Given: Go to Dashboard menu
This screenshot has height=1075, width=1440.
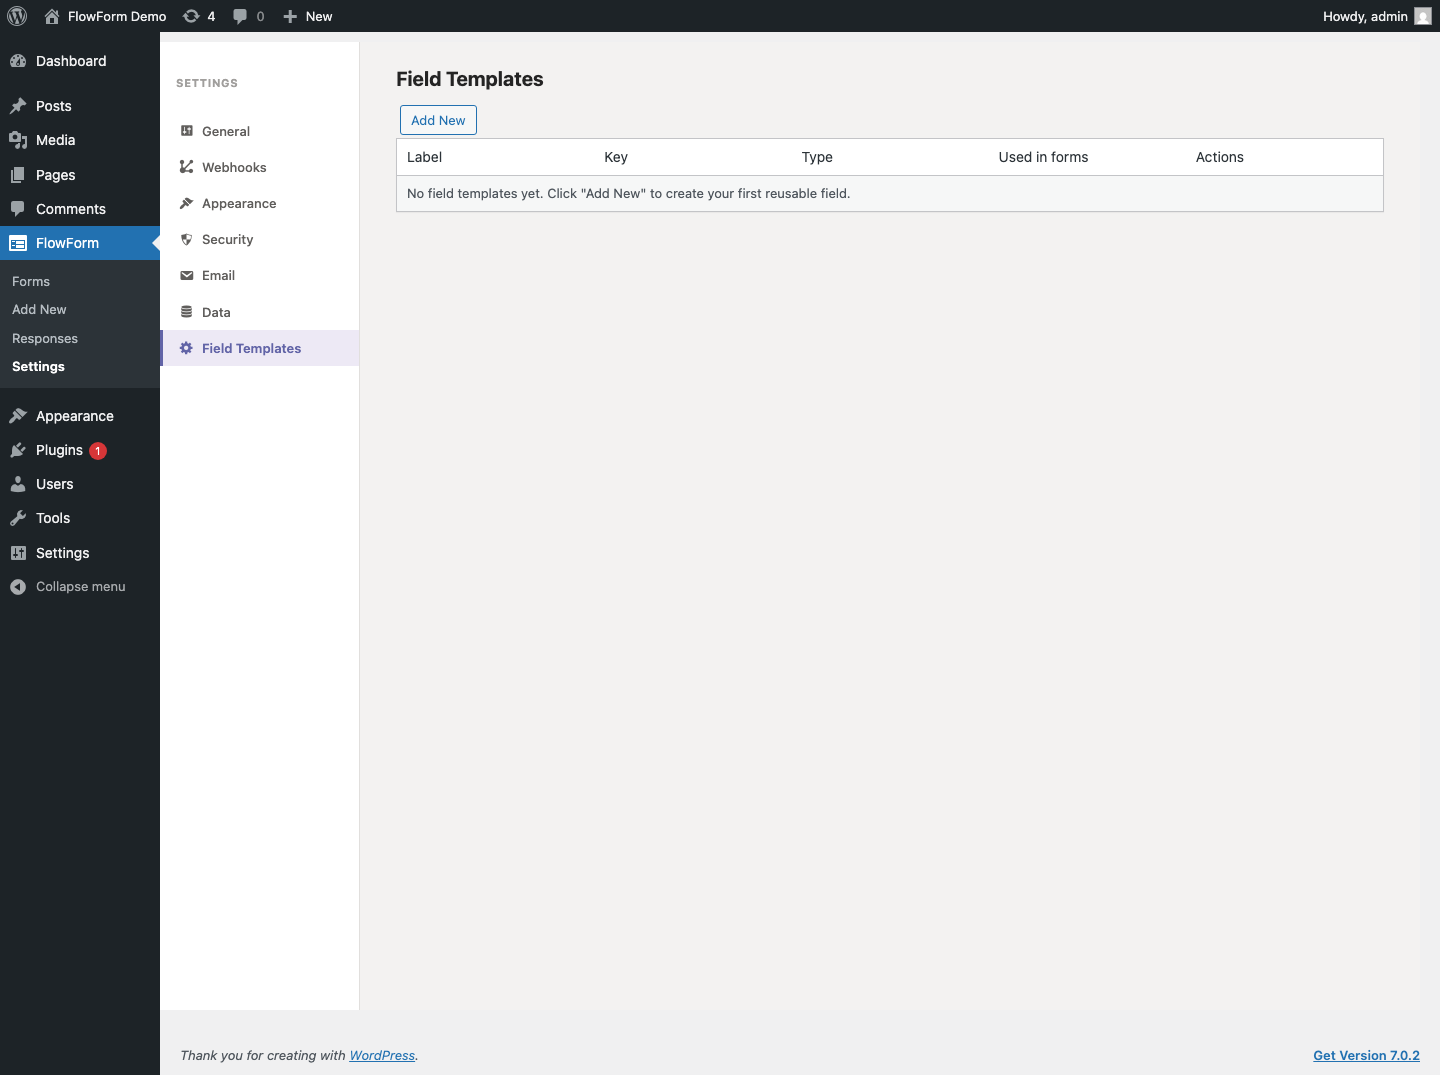Looking at the screenshot, I should pyautogui.click(x=71, y=61).
